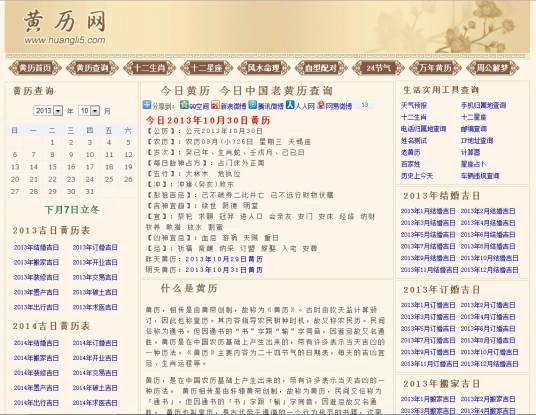Image resolution: width=536 pixels, height=415 pixels.
Task: Share via the 网易微博 icon
Action: click(x=321, y=105)
